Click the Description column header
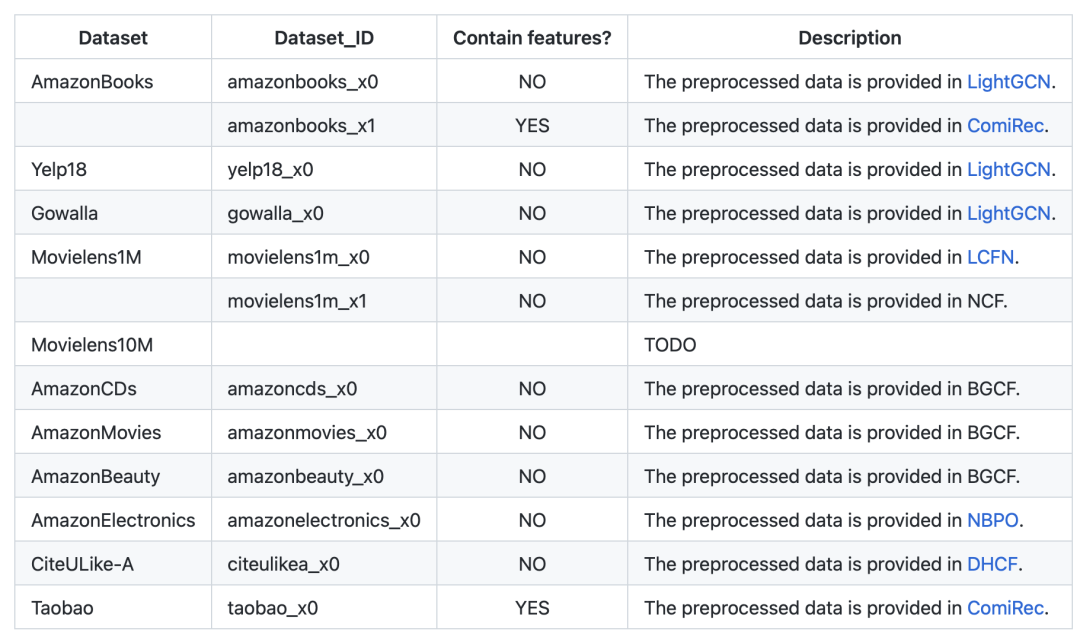The image size is (1080, 640). coord(849,38)
